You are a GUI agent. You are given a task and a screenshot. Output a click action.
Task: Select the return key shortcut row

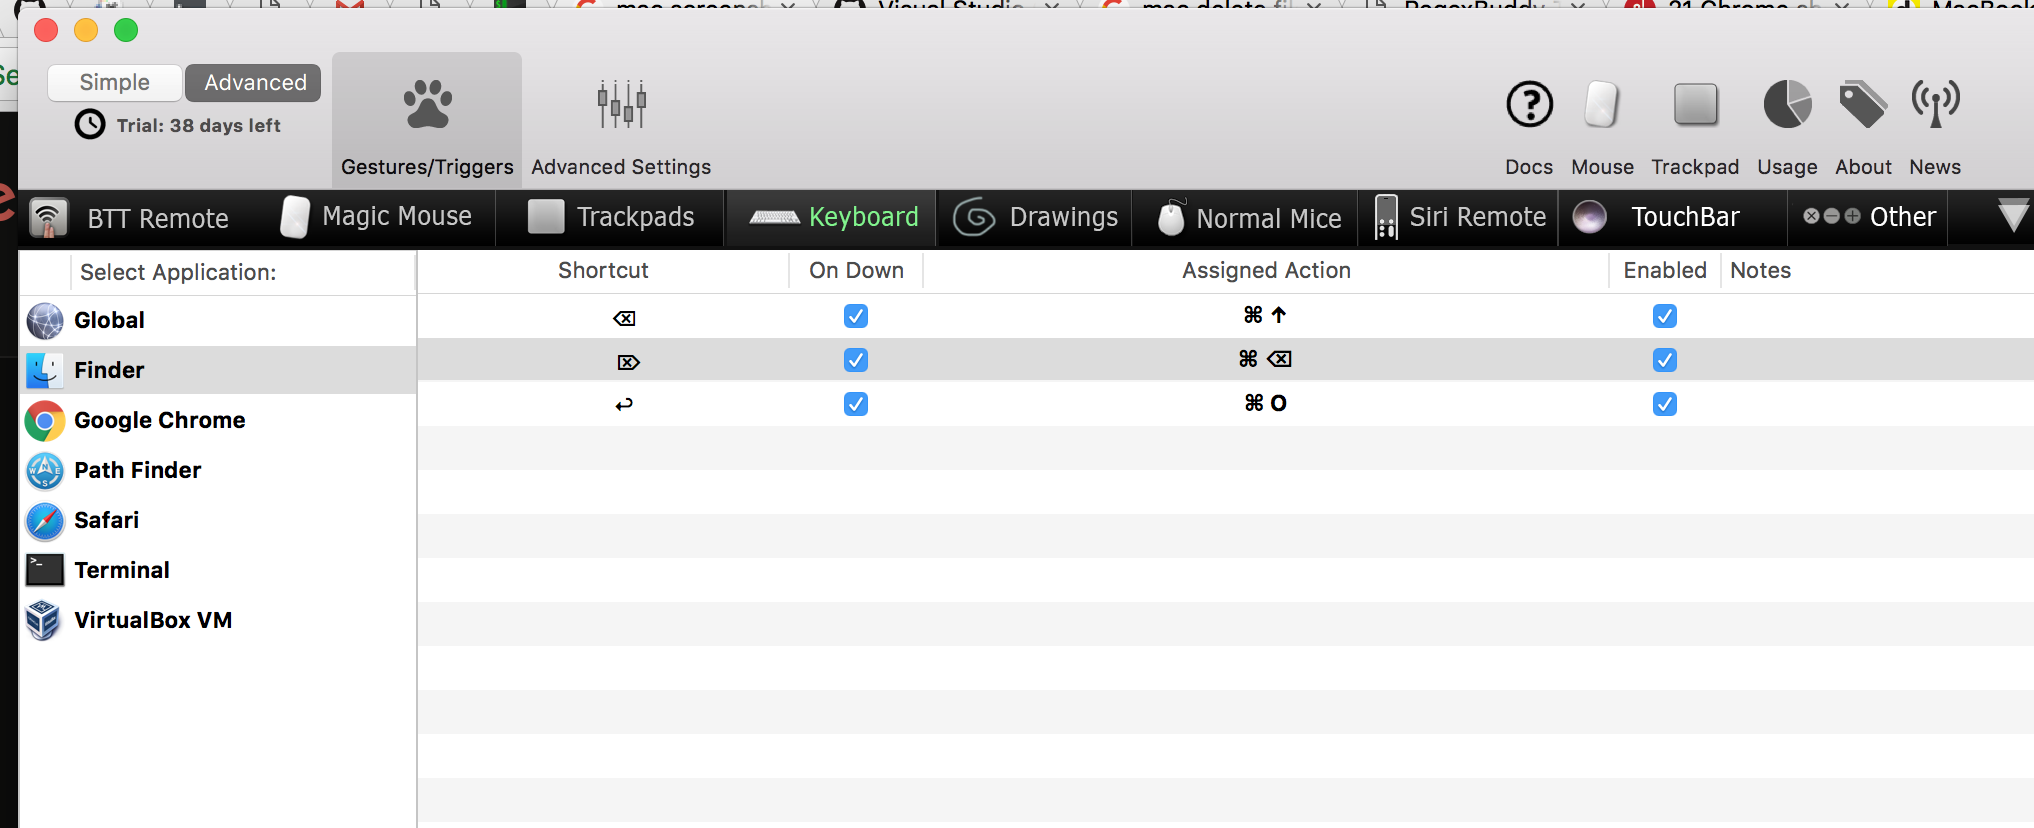[1225, 404]
